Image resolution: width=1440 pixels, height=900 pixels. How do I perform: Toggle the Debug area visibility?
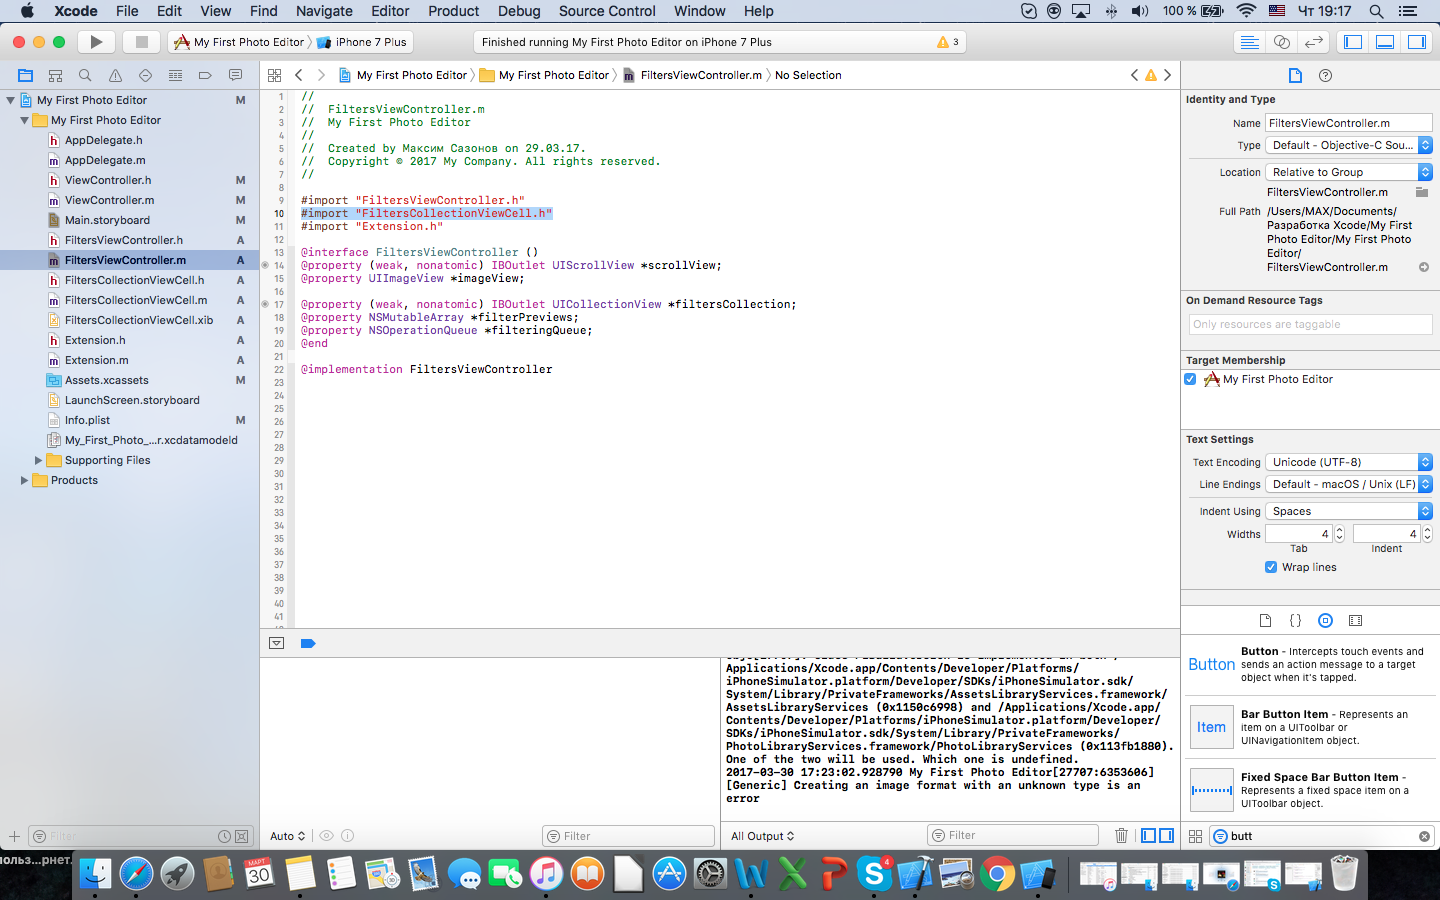pos(1385,42)
